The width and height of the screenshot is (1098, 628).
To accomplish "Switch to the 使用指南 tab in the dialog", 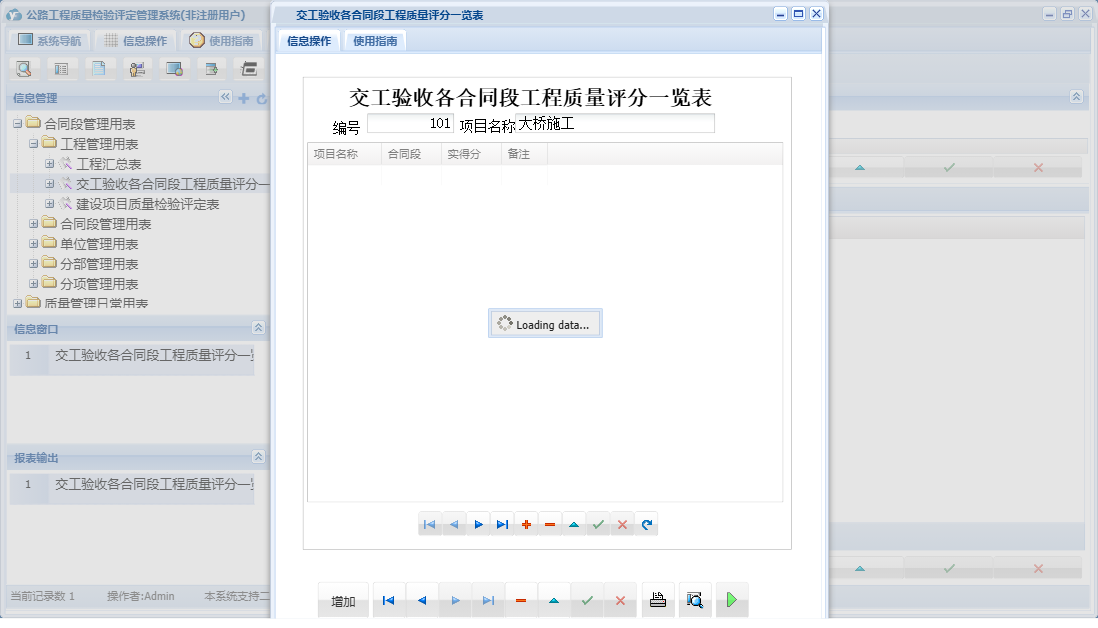I will 374,41.
